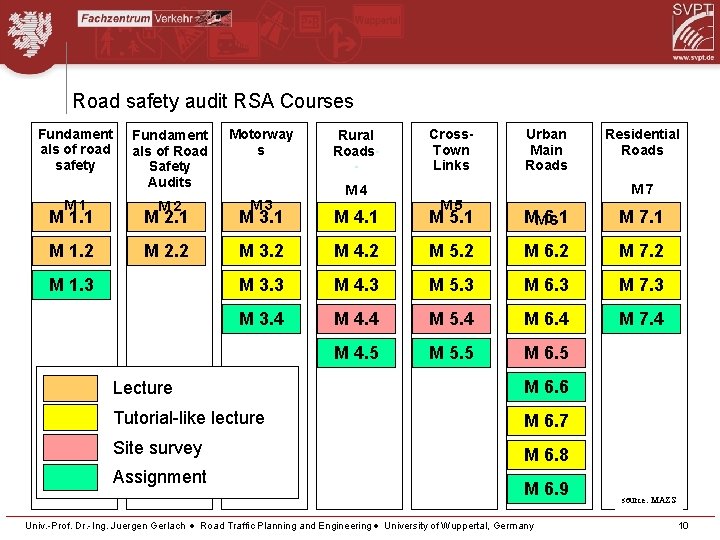Select the green M 1.3 assignment box
This screenshot has width=720, height=540.
pyautogui.click(x=71, y=285)
